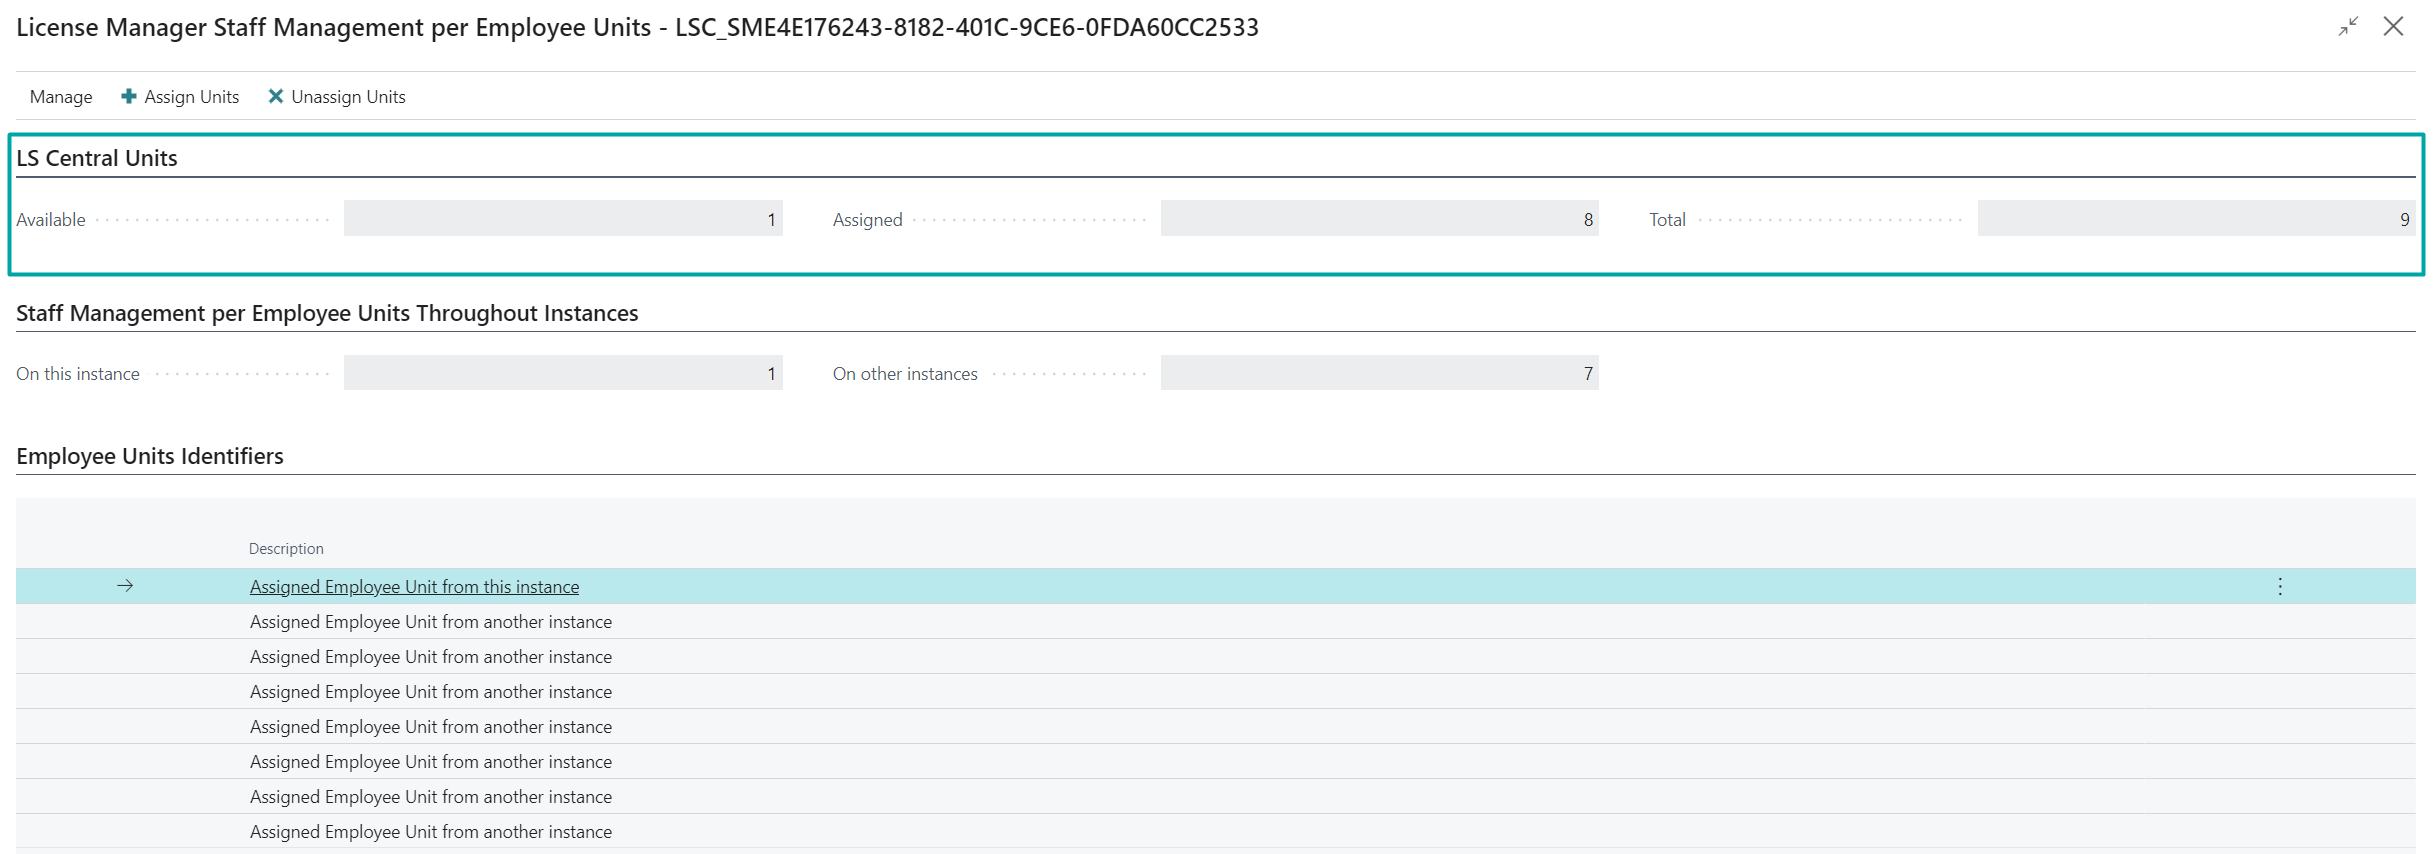Click the arrow indicator on the highlighted row
2434x854 pixels.
click(x=125, y=586)
